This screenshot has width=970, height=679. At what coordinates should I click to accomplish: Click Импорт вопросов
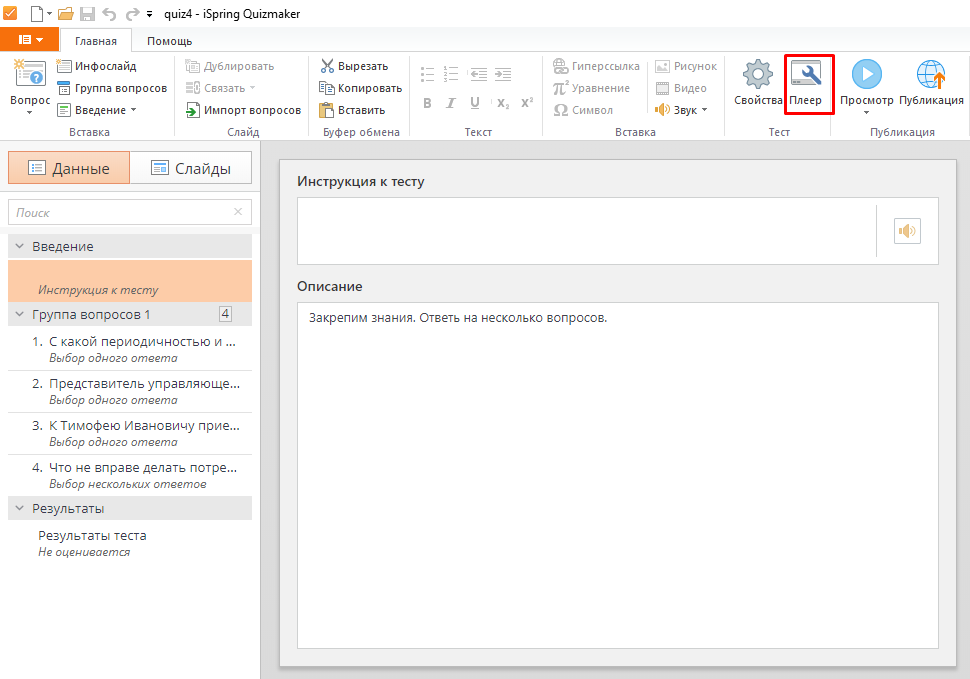click(243, 110)
